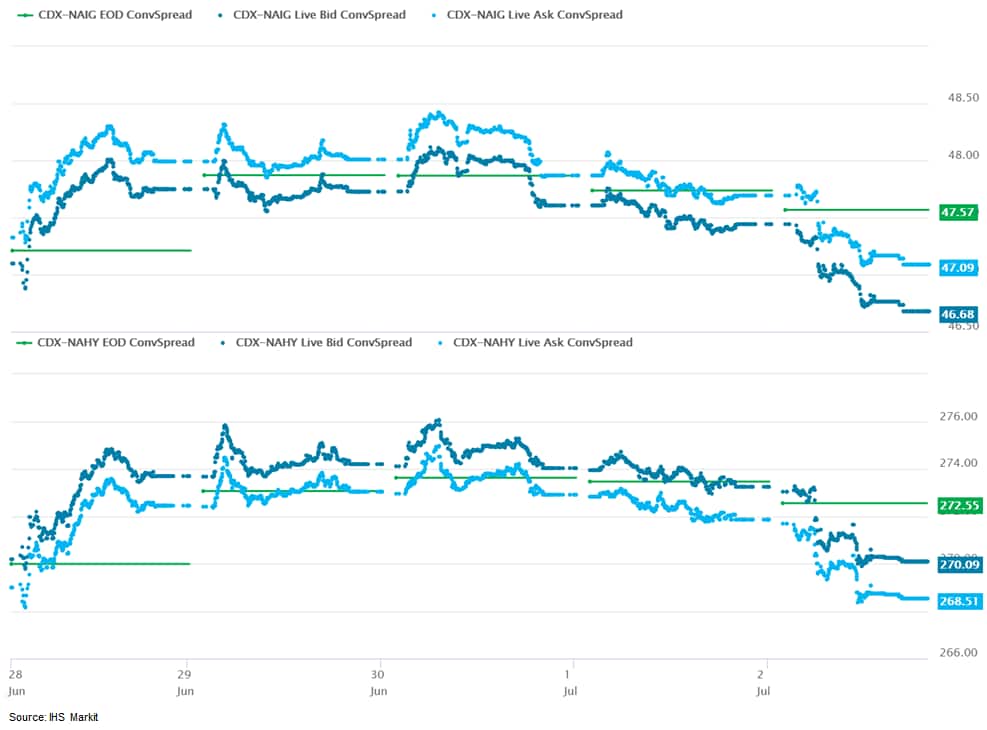The image size is (987, 730).
Task: Select the 28 Jun date label
Action: click(14, 676)
